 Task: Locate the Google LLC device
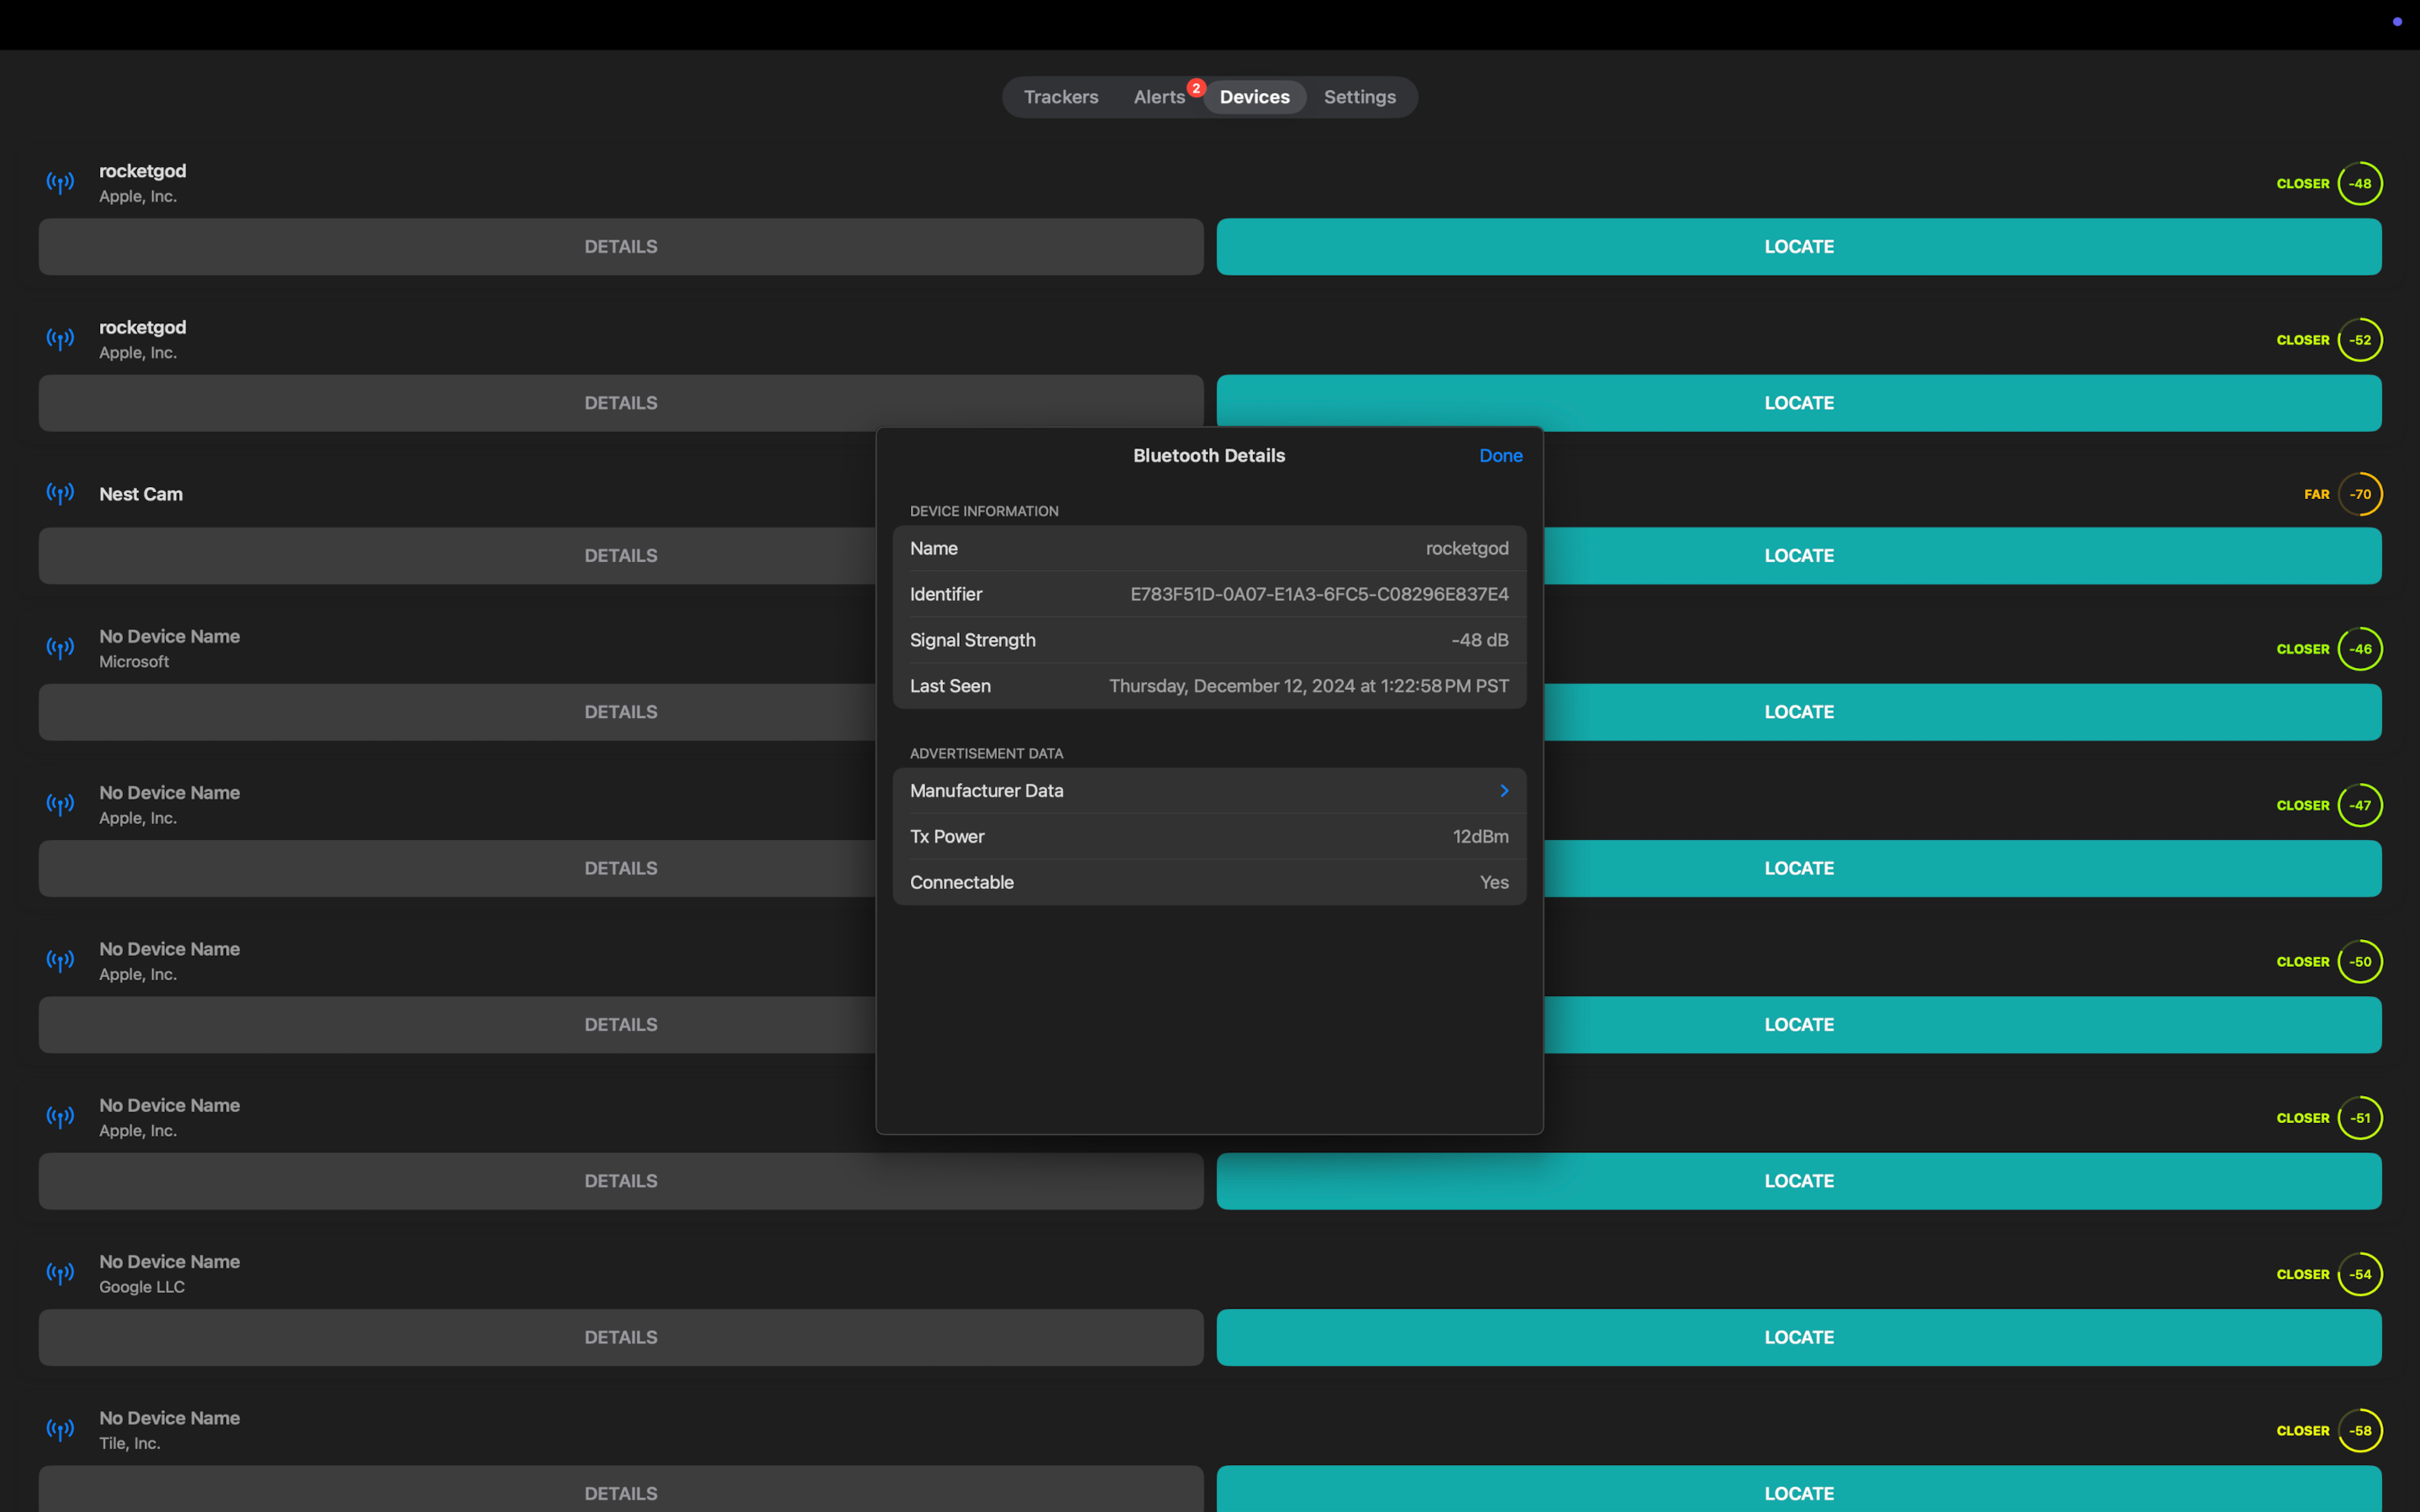(1799, 1338)
